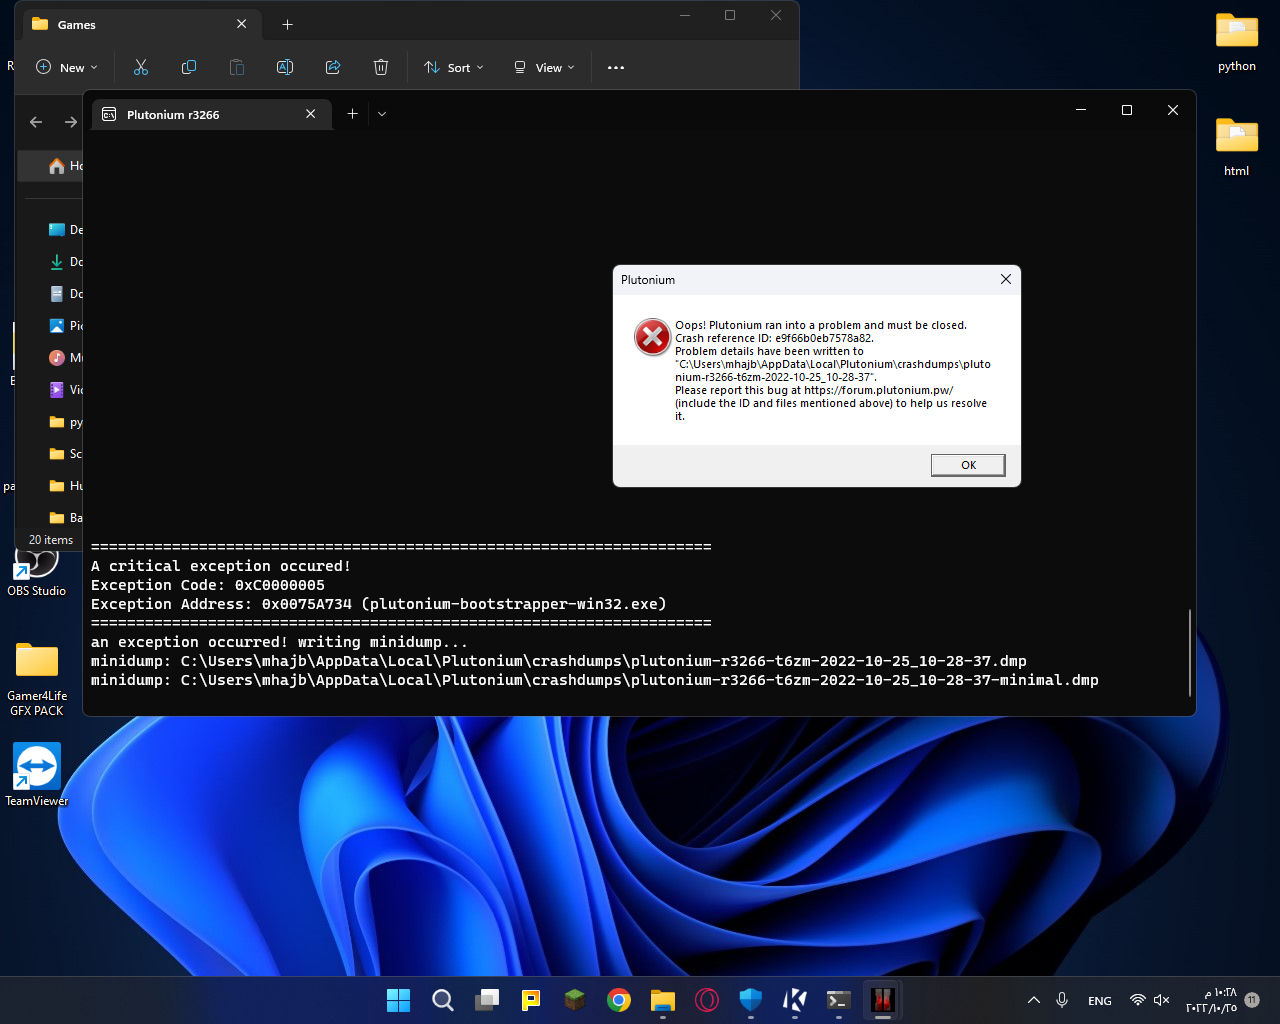1280x1024 pixels.
Task: Open Windows Security shield on taskbar
Action: coord(751,1000)
